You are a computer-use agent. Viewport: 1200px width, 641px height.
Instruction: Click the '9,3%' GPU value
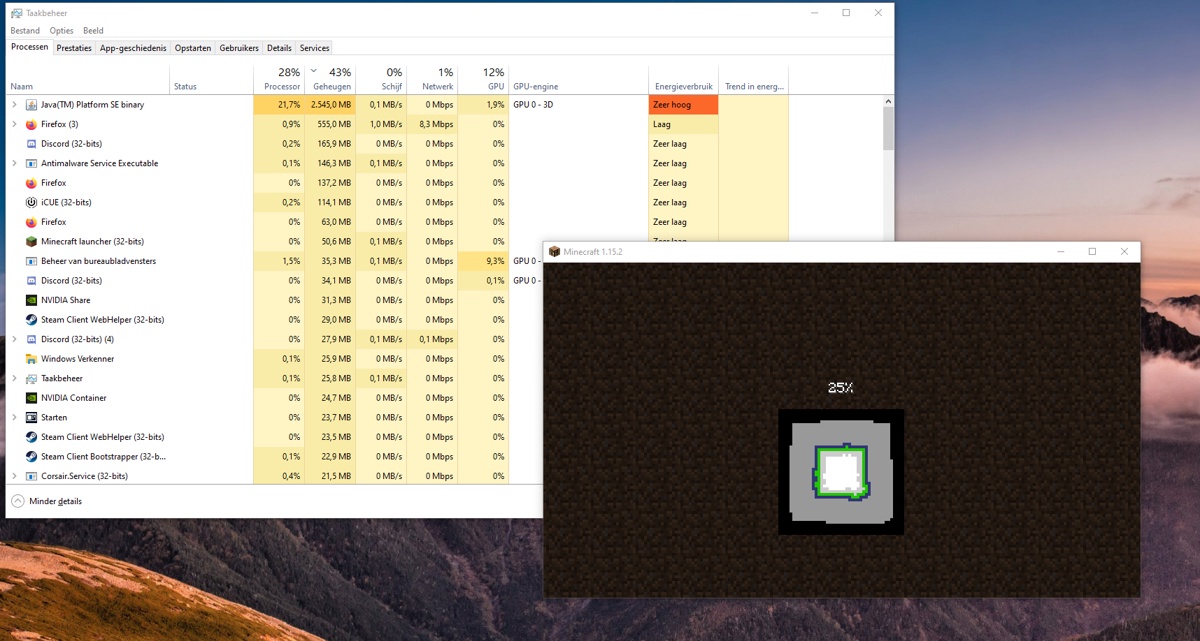[494, 261]
